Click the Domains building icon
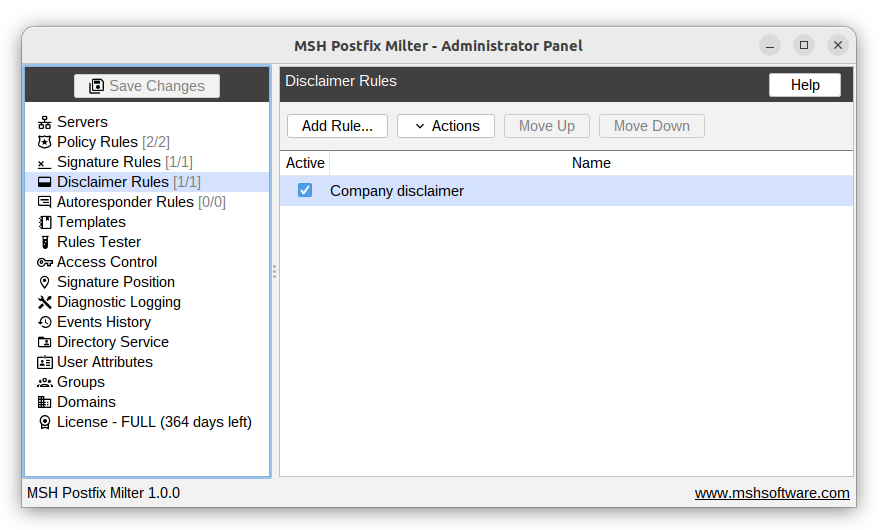This screenshot has height=530, width=881. (44, 402)
